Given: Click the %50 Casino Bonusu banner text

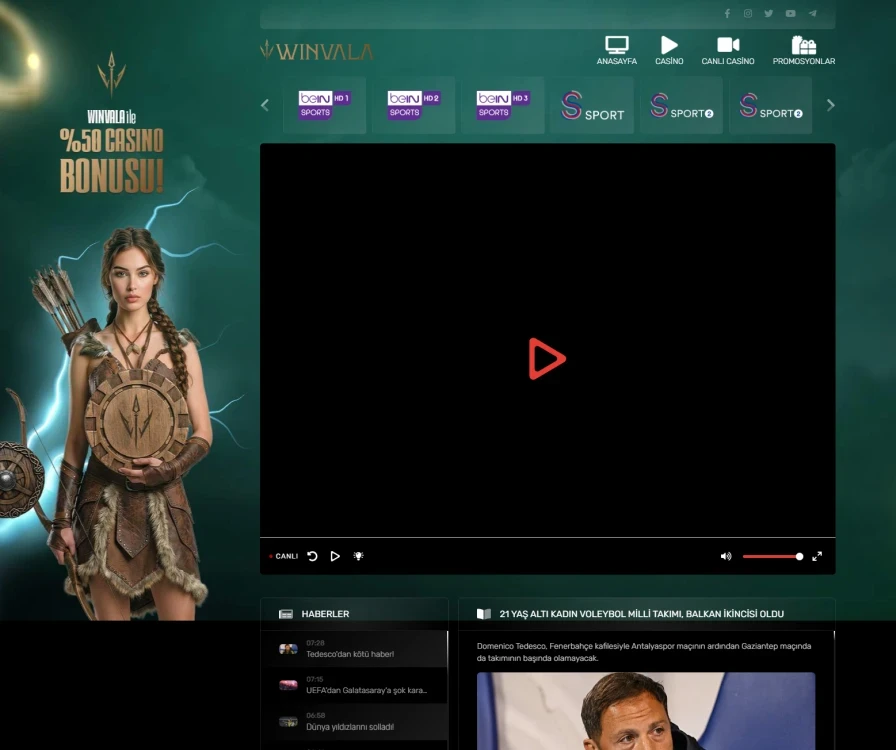Looking at the screenshot, I should tap(111, 161).
